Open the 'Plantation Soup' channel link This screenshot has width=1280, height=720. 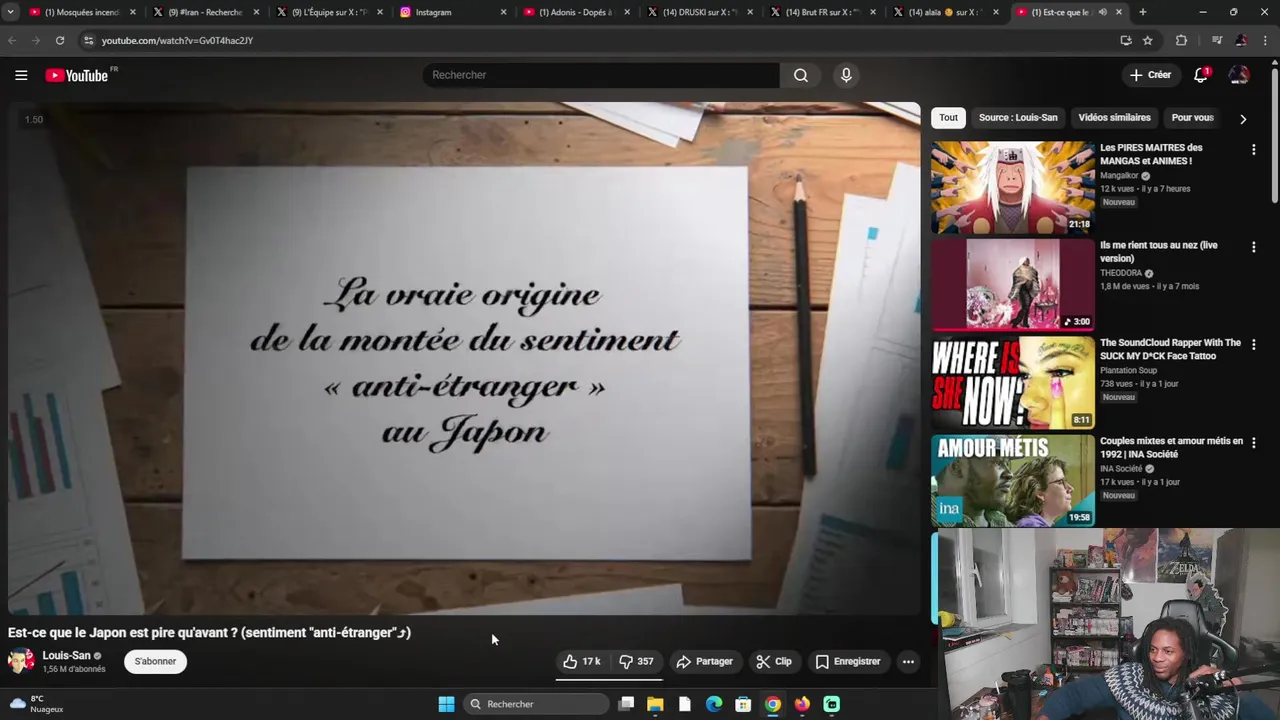point(1128,370)
